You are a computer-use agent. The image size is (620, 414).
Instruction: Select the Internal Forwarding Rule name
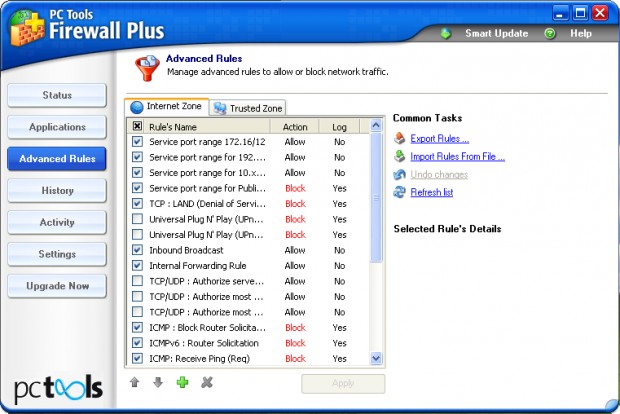[198, 265]
